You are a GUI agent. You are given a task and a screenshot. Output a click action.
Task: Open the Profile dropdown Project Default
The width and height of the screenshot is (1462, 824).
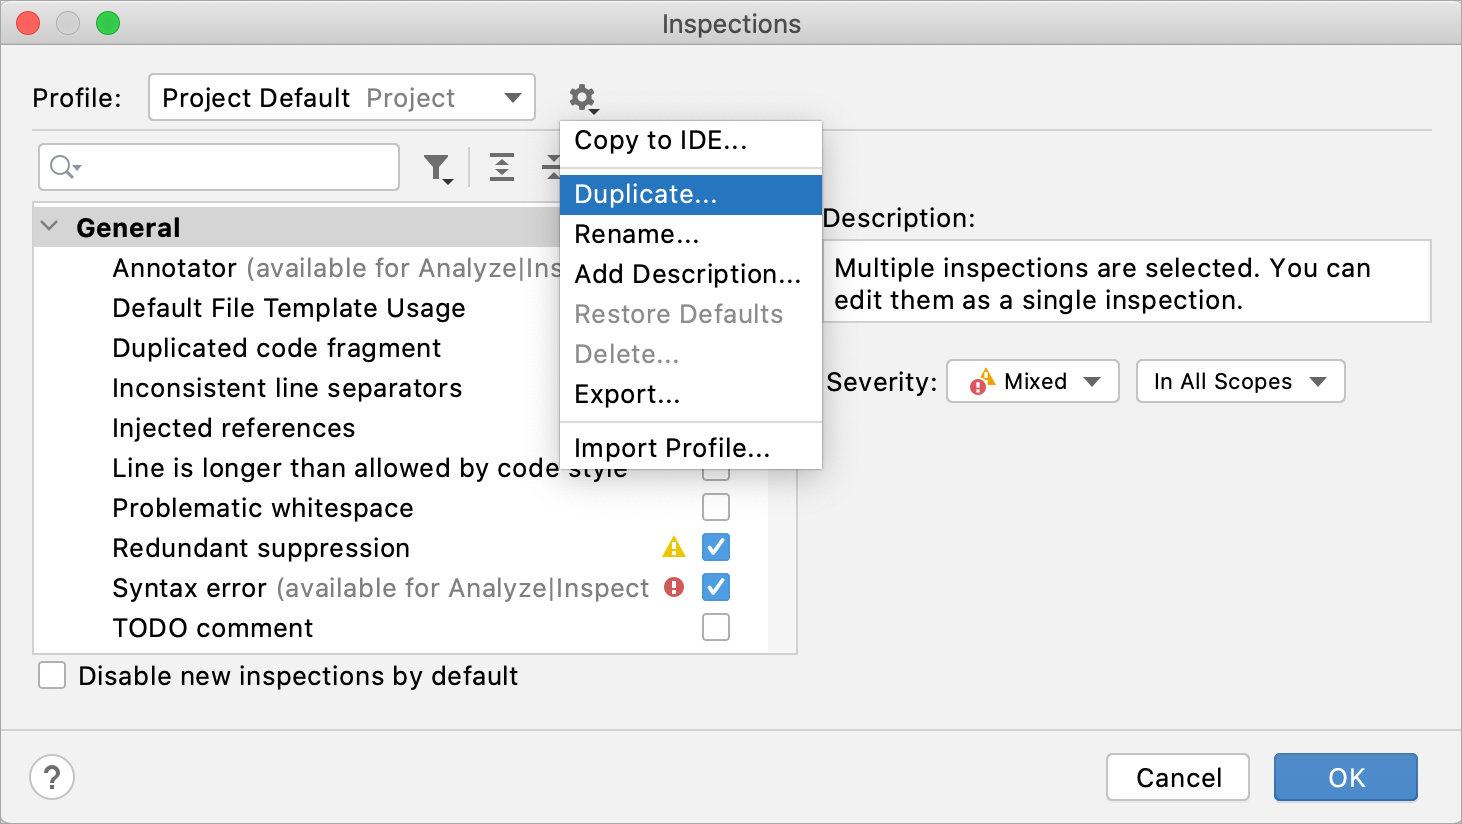tap(342, 98)
